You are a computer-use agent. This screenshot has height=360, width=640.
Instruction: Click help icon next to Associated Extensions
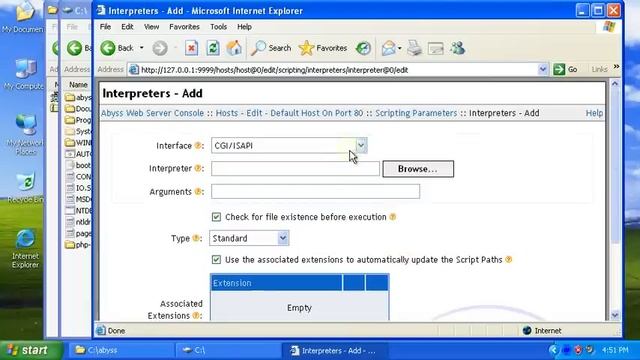click(x=196, y=316)
